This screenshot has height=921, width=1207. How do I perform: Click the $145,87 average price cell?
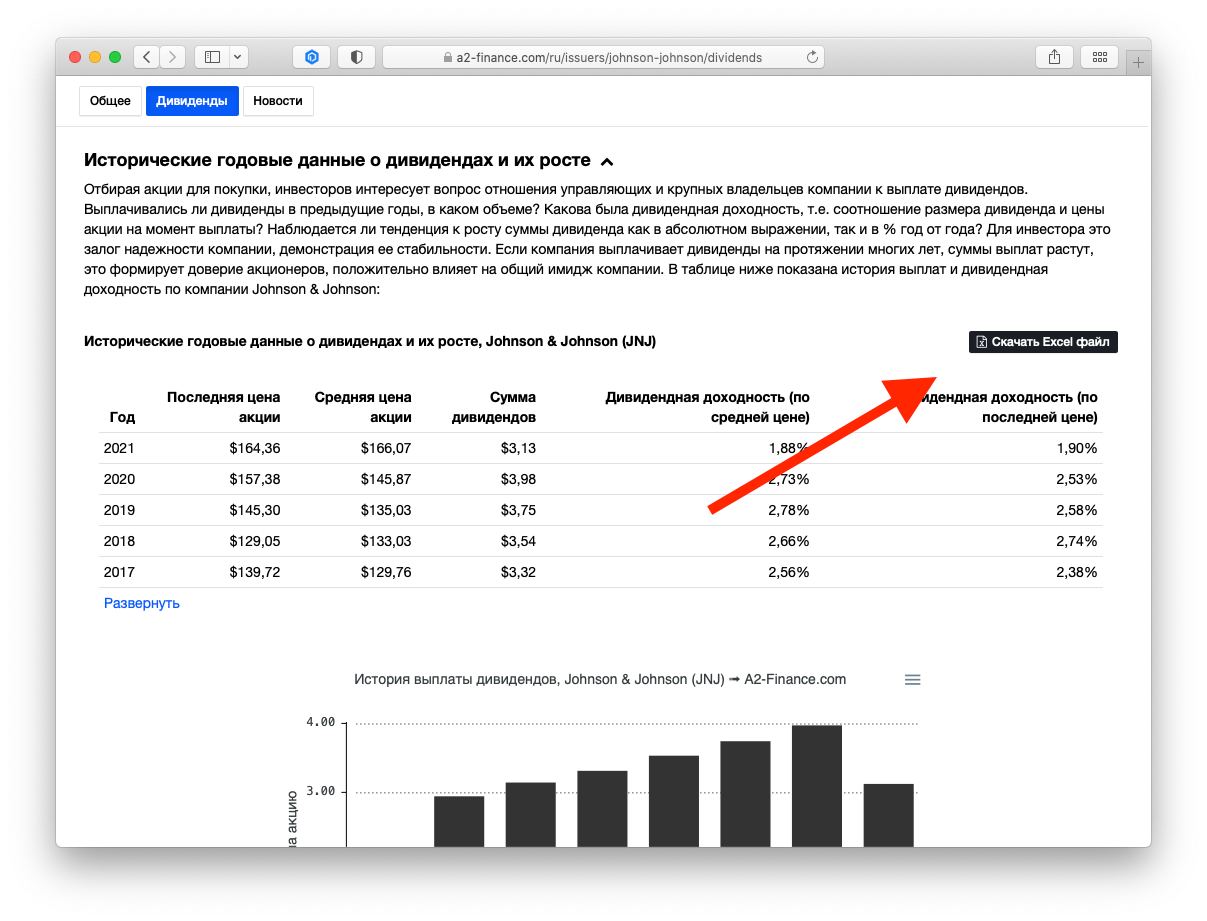384,479
